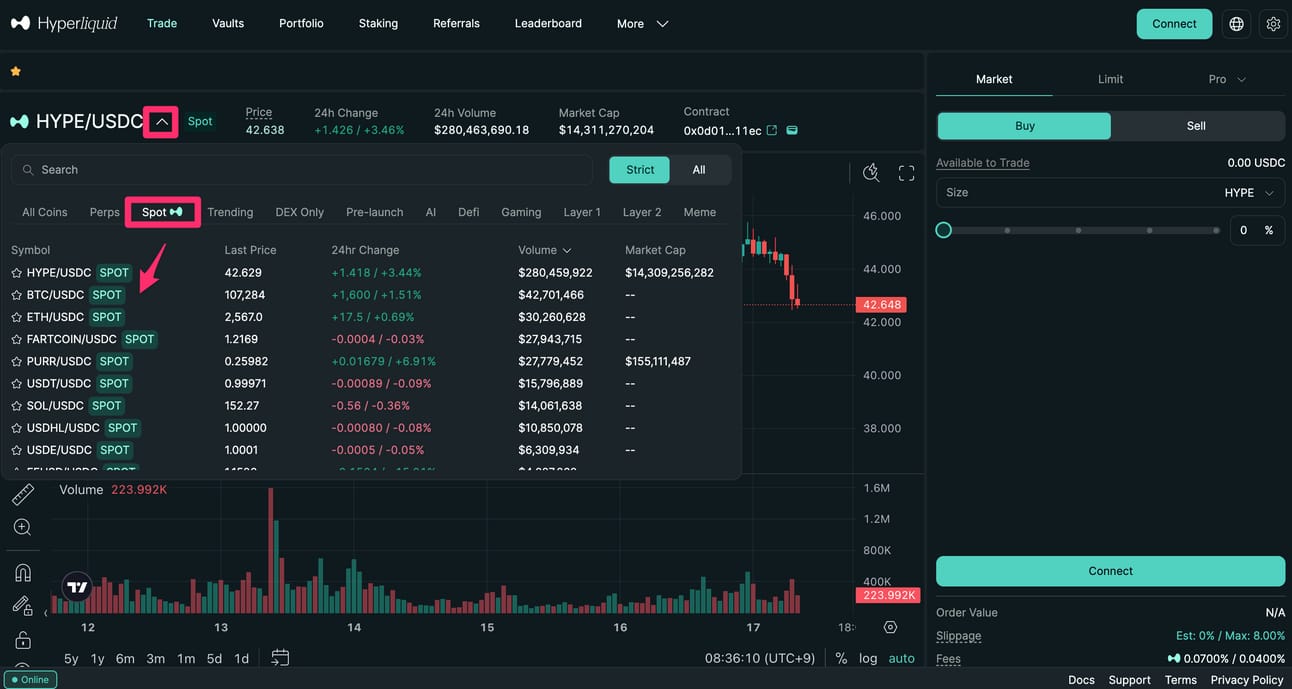
Task: Click the percentage input box
Action: (1256, 230)
